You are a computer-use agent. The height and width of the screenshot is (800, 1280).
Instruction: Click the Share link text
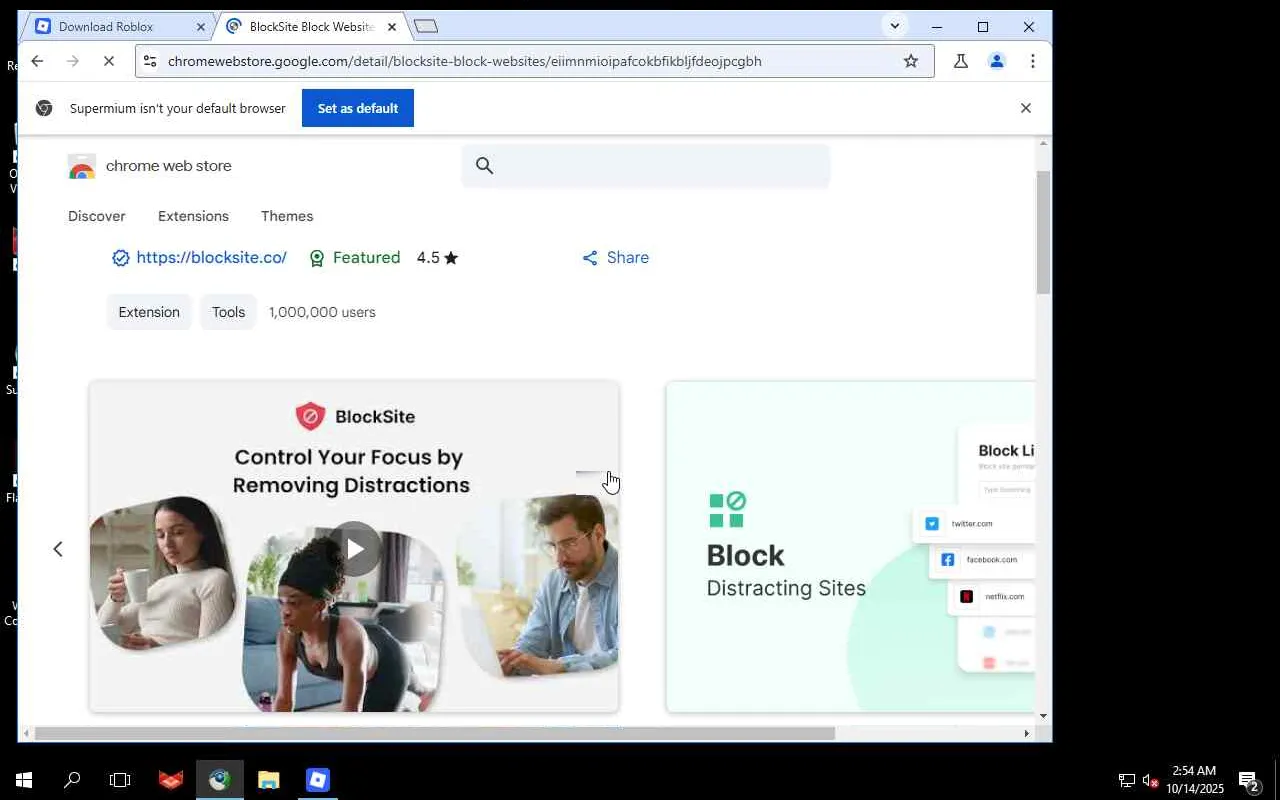click(628, 258)
